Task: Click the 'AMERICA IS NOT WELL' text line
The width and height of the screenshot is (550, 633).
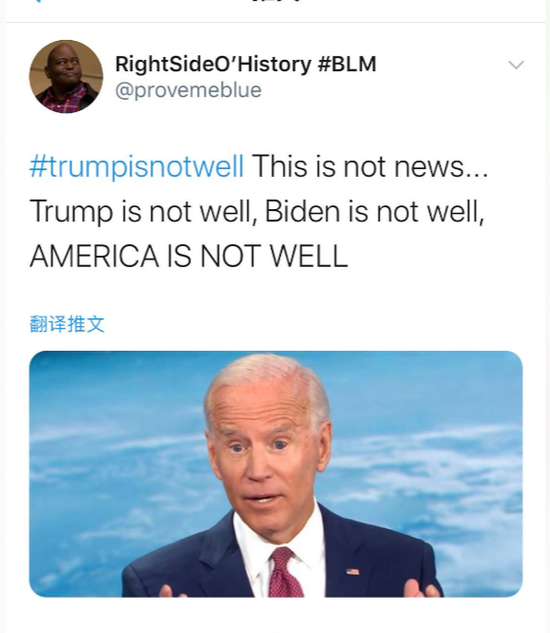Action: (x=189, y=256)
